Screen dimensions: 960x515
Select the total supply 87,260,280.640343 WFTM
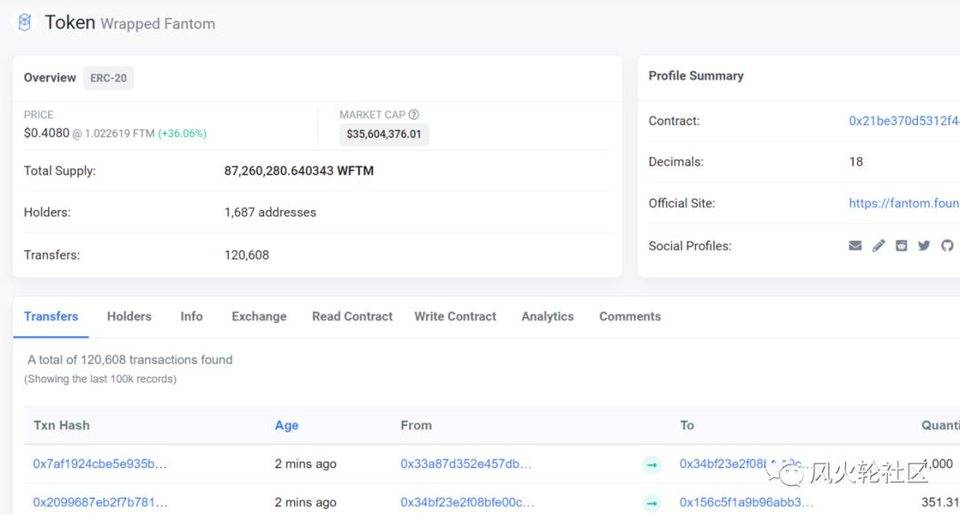(x=299, y=171)
